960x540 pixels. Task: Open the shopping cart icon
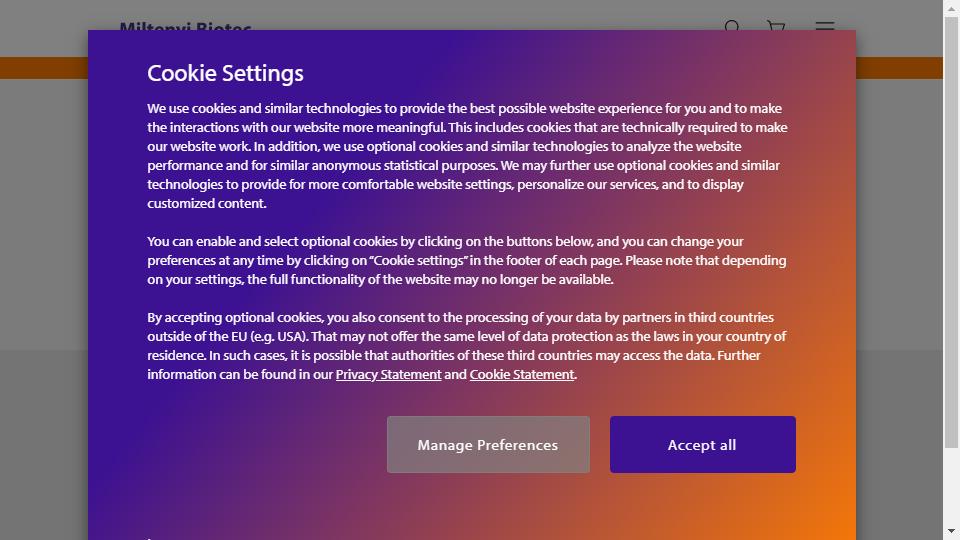tap(776, 26)
